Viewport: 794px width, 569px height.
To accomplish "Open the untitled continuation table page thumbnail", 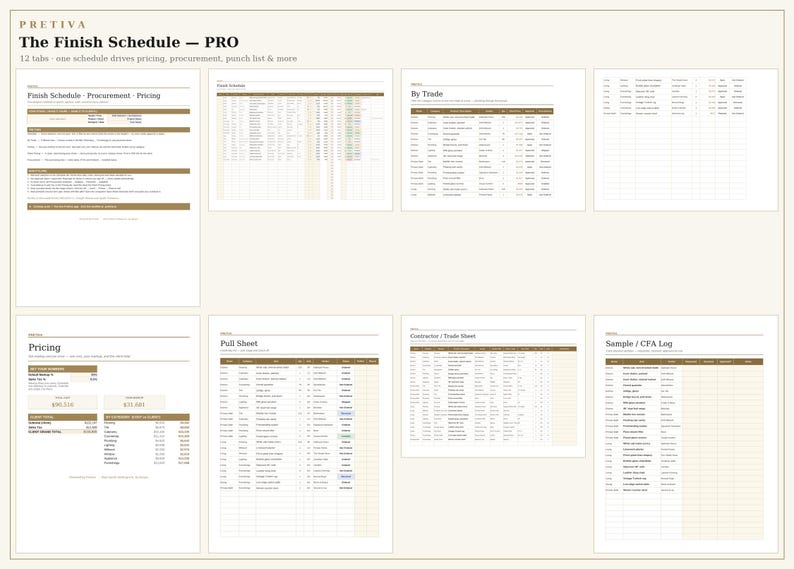I will 686,140.
